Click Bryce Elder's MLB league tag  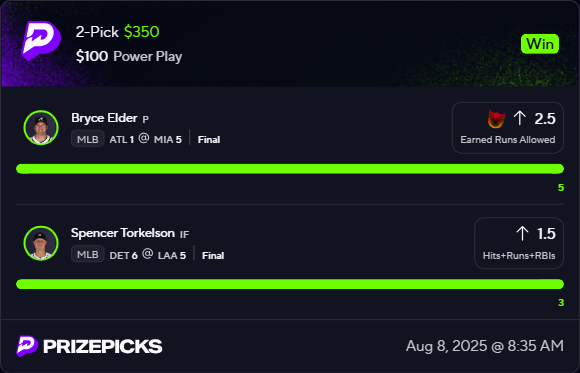click(88, 139)
